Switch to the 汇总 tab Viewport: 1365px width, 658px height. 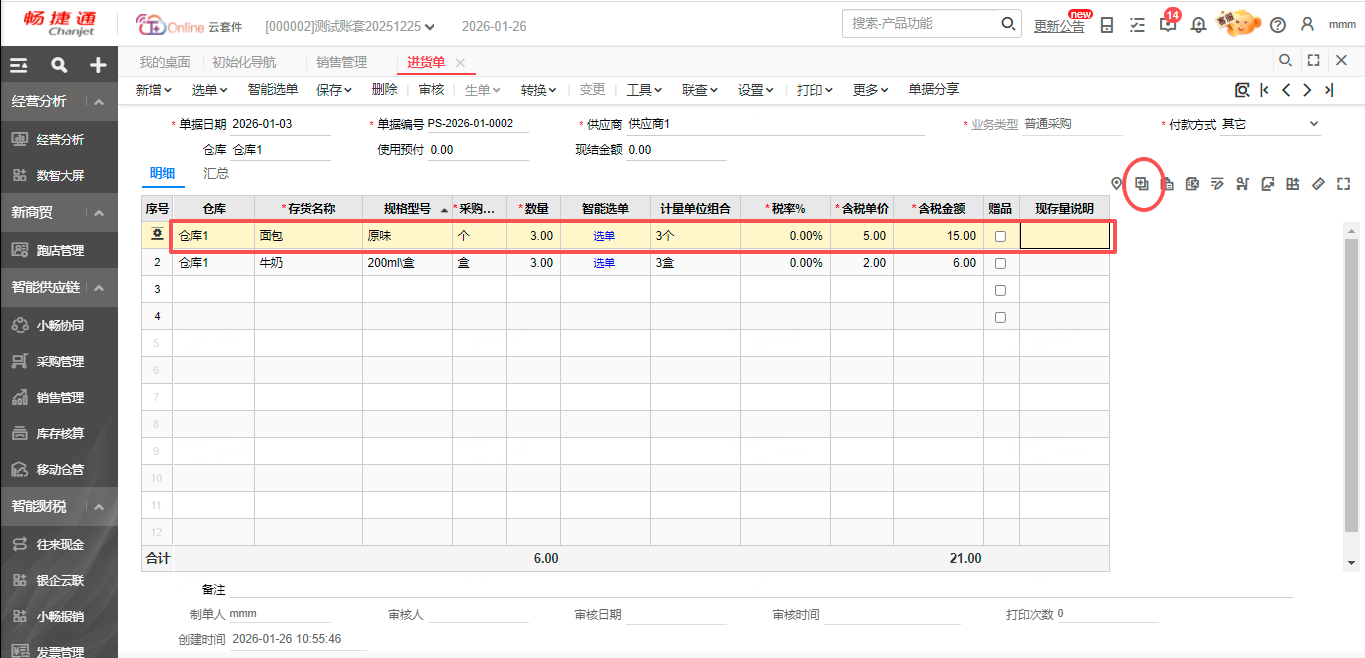point(216,173)
